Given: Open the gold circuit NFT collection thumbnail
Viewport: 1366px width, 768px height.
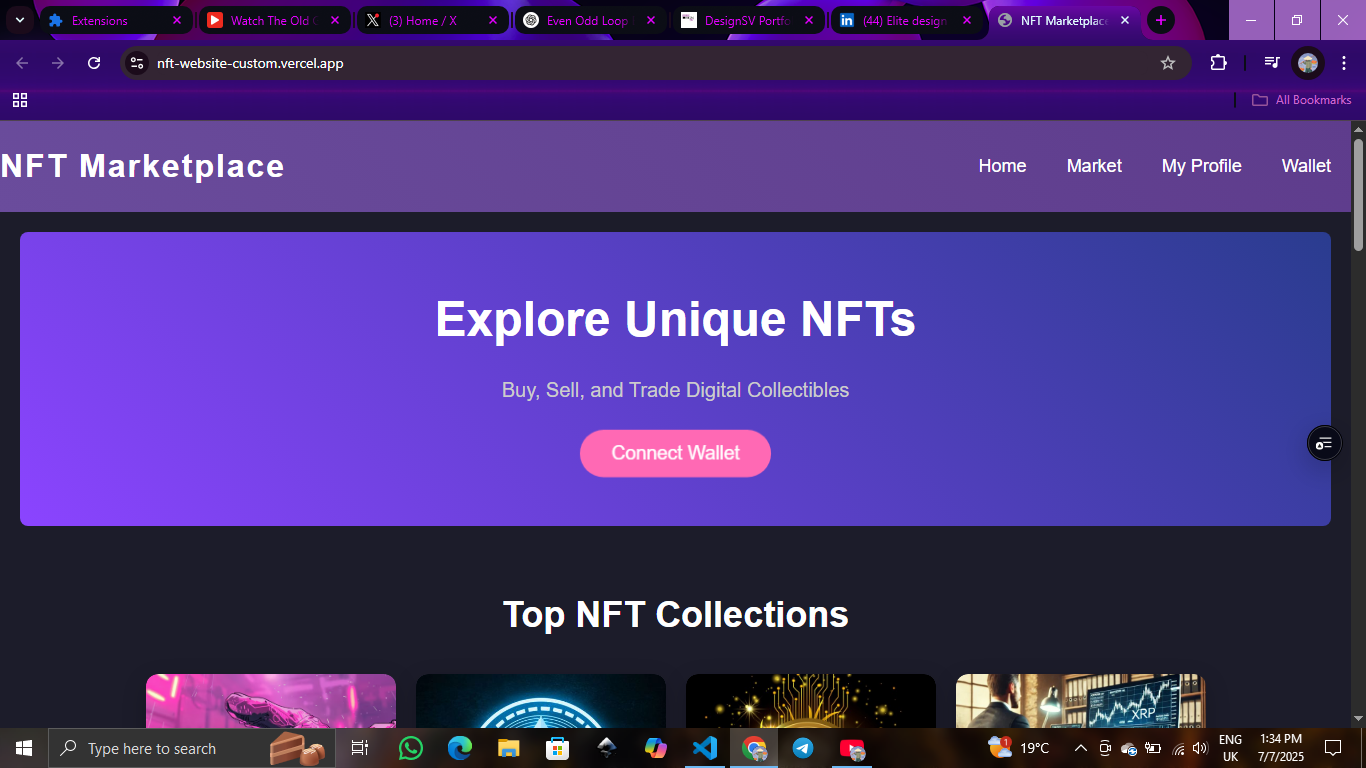Looking at the screenshot, I should (811, 700).
